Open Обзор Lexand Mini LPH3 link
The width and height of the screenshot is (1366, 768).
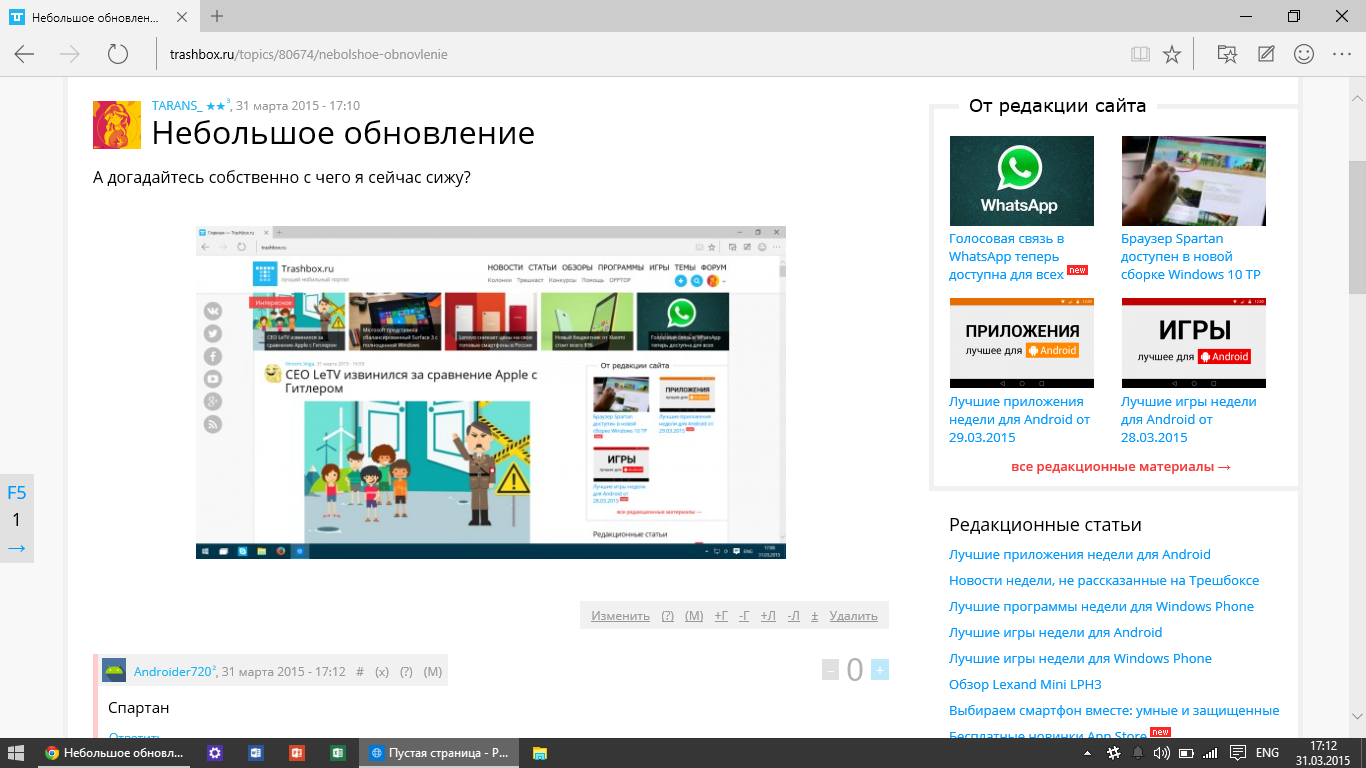click(1025, 684)
